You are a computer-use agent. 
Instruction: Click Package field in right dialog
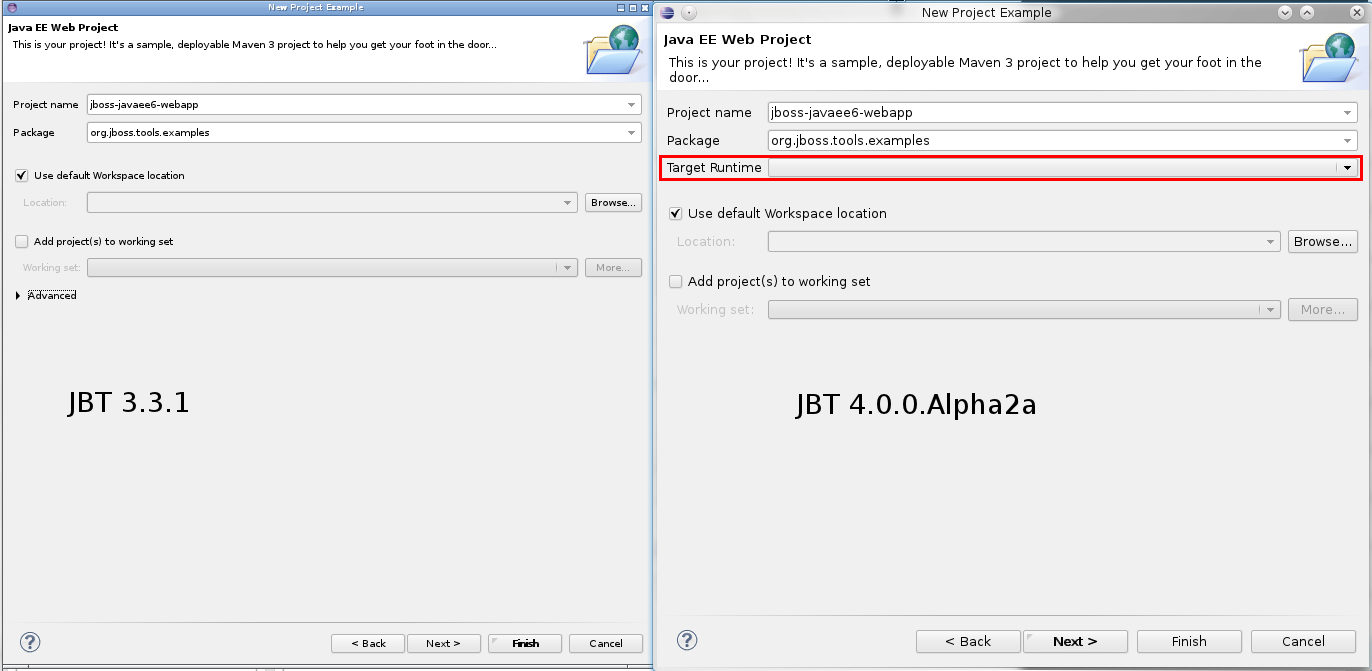pyautogui.click(x=1062, y=141)
